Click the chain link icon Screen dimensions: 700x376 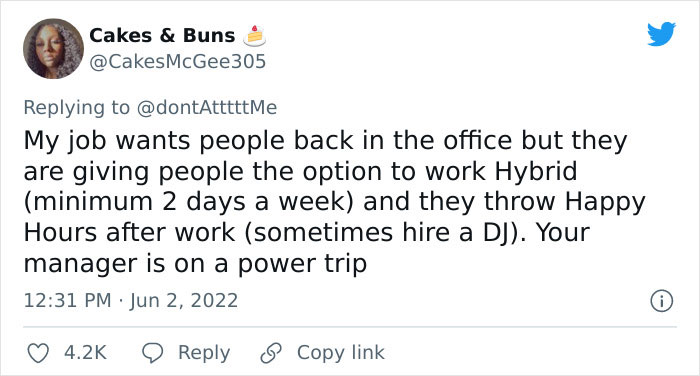(x=271, y=353)
